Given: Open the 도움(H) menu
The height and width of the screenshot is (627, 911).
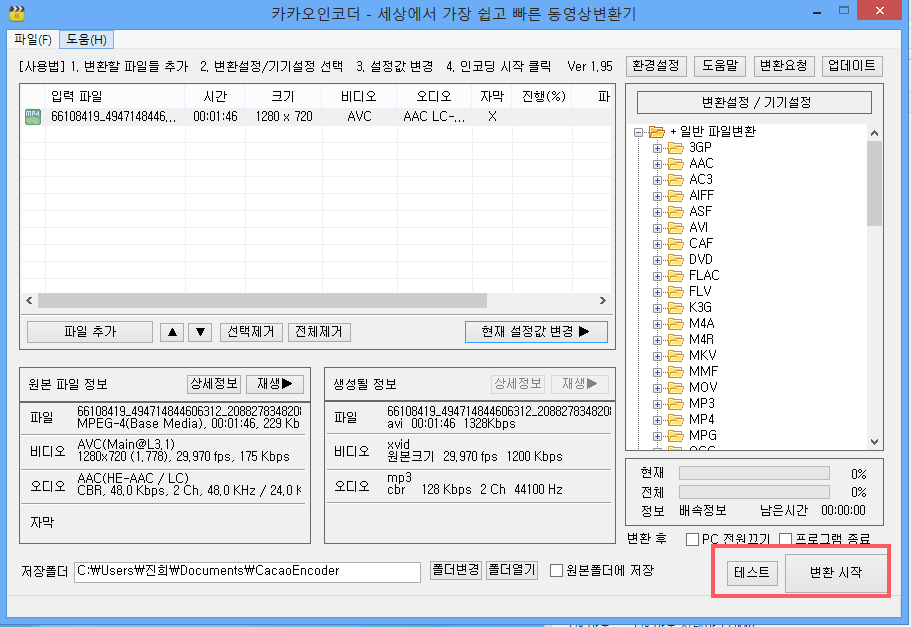Looking at the screenshot, I should point(86,40).
